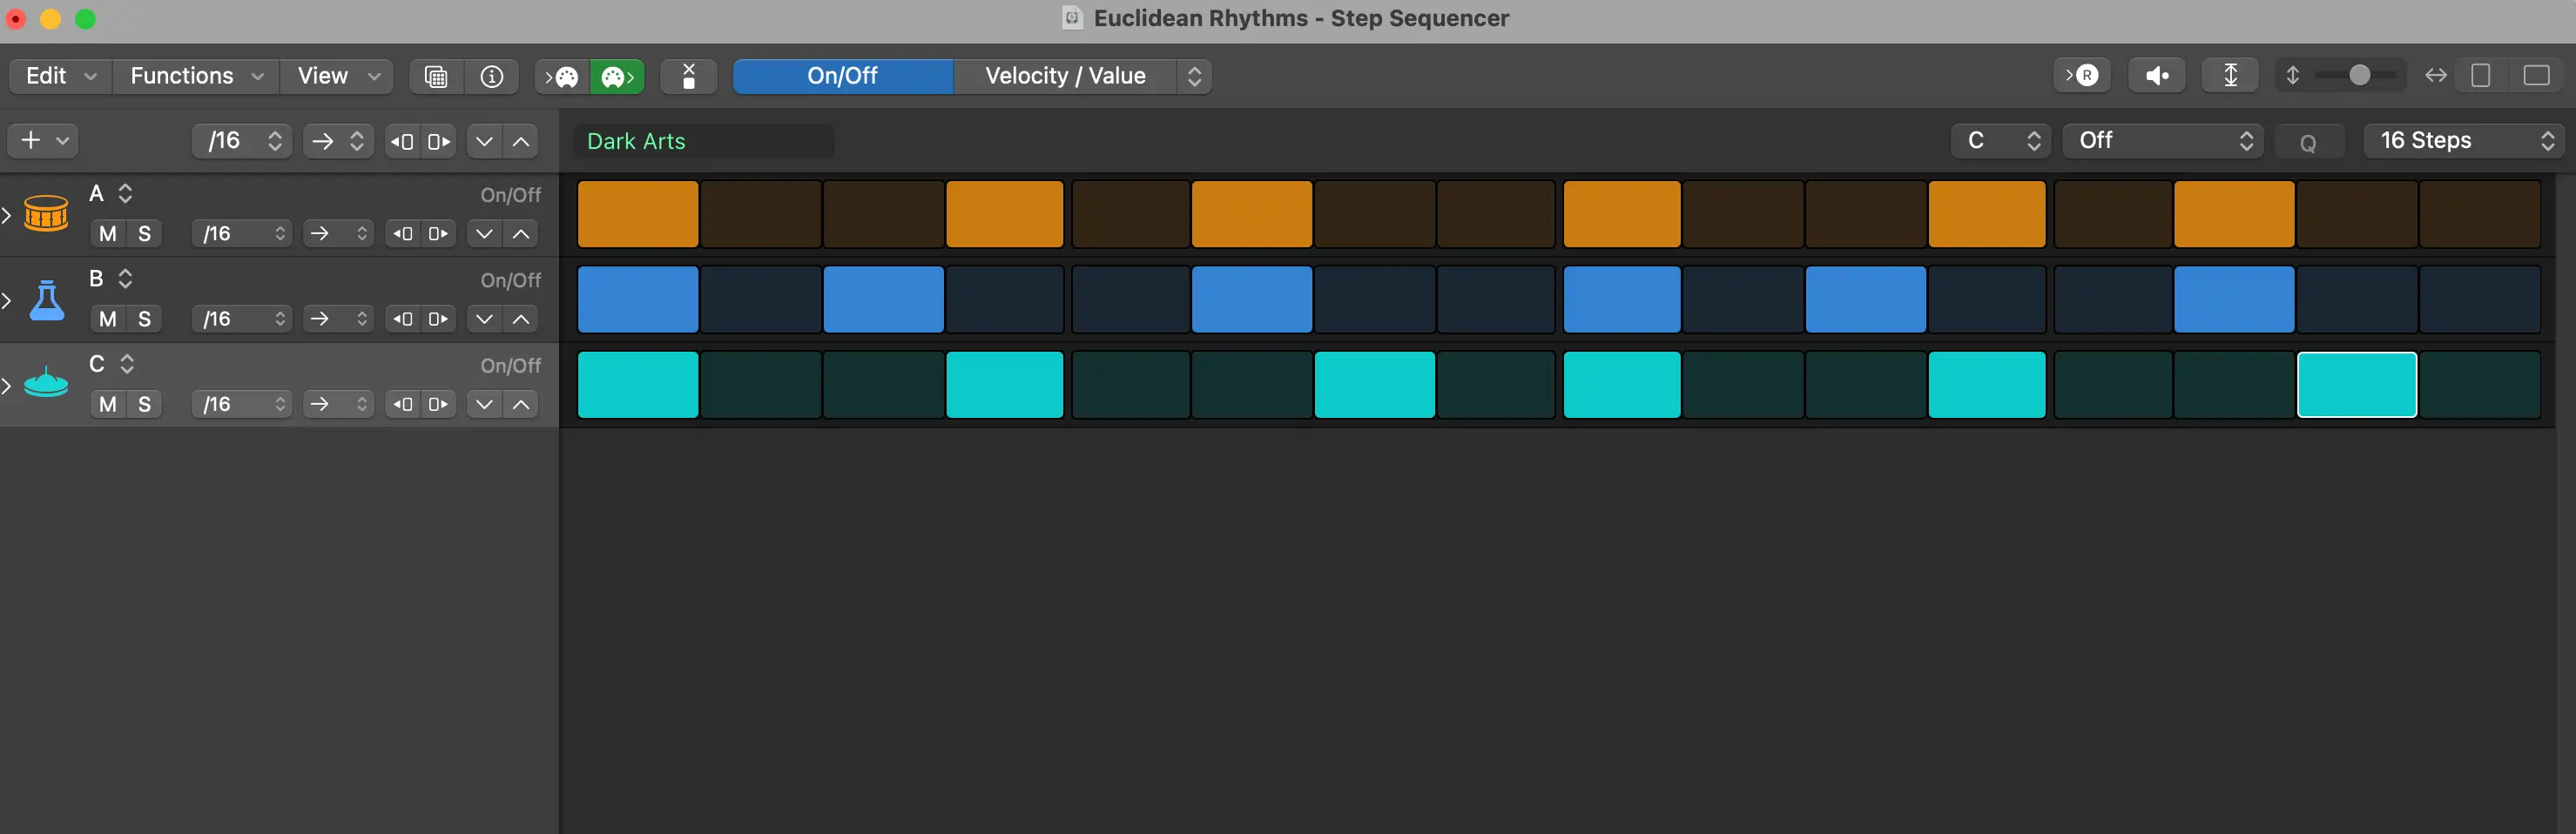The width and height of the screenshot is (2576, 834).
Task: Toggle first step of row C
Action: [637, 385]
